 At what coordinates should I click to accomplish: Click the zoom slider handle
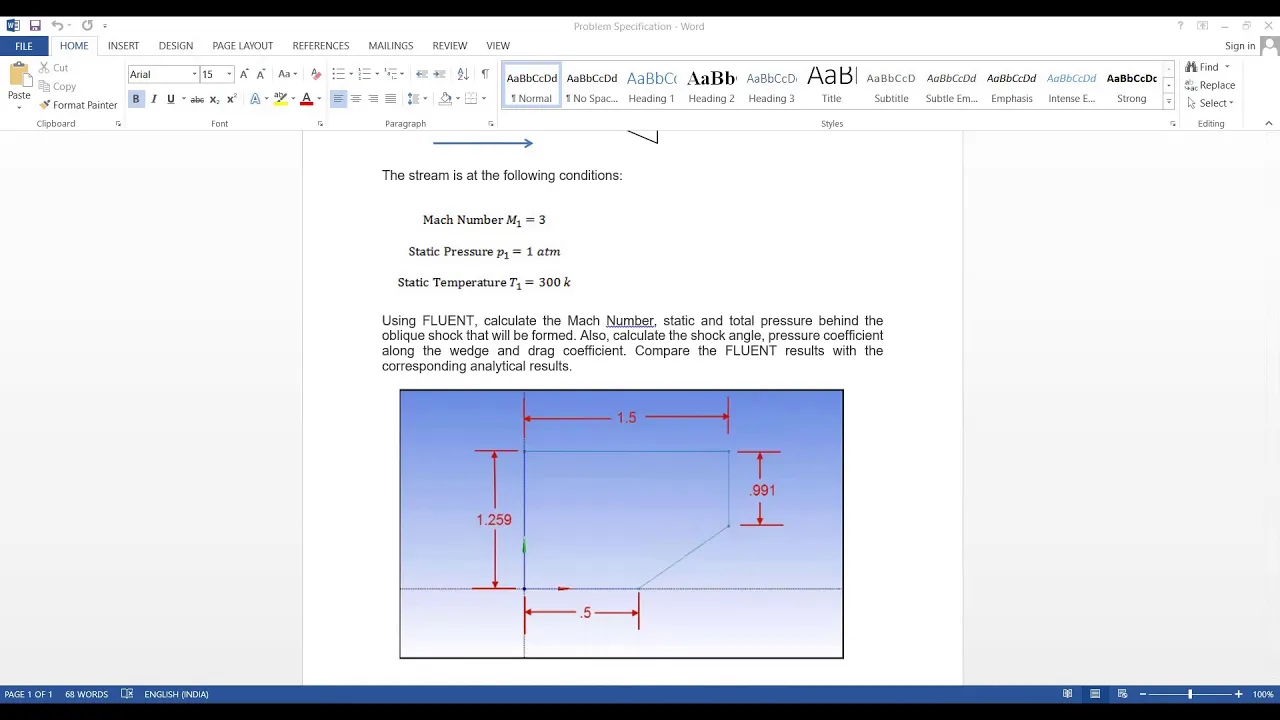click(x=1190, y=694)
